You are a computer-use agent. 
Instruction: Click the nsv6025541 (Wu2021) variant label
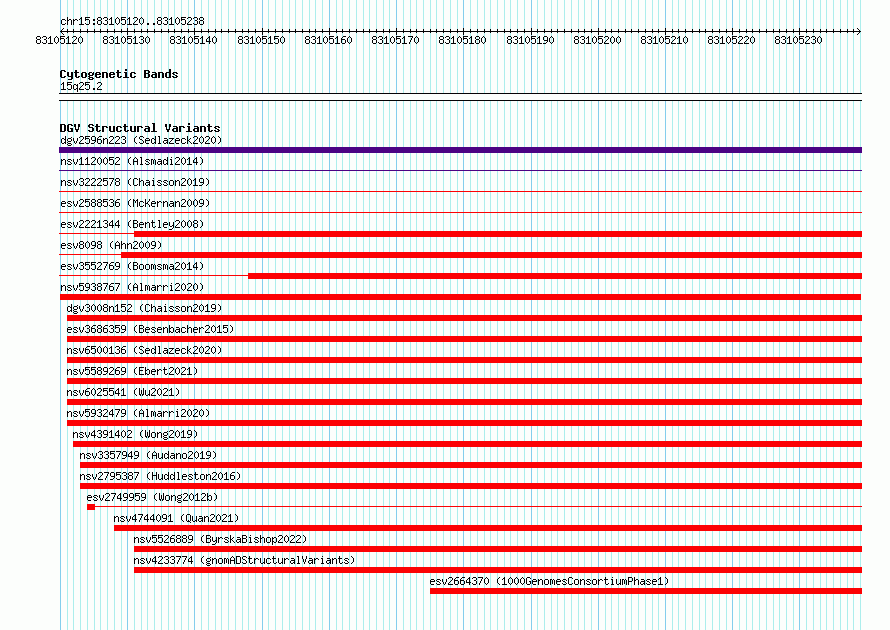coord(123,392)
